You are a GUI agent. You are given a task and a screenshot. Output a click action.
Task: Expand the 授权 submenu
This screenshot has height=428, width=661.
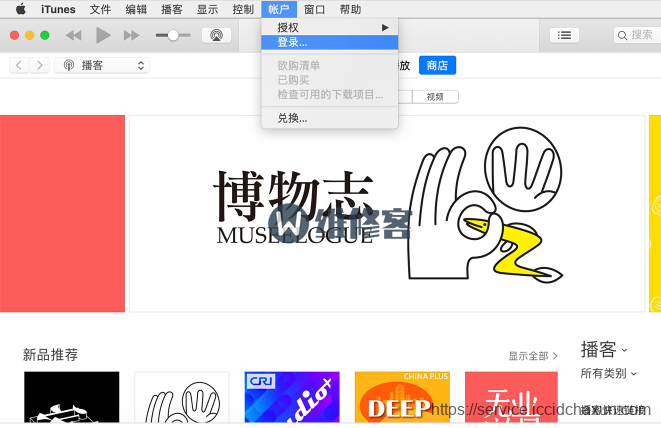330,28
